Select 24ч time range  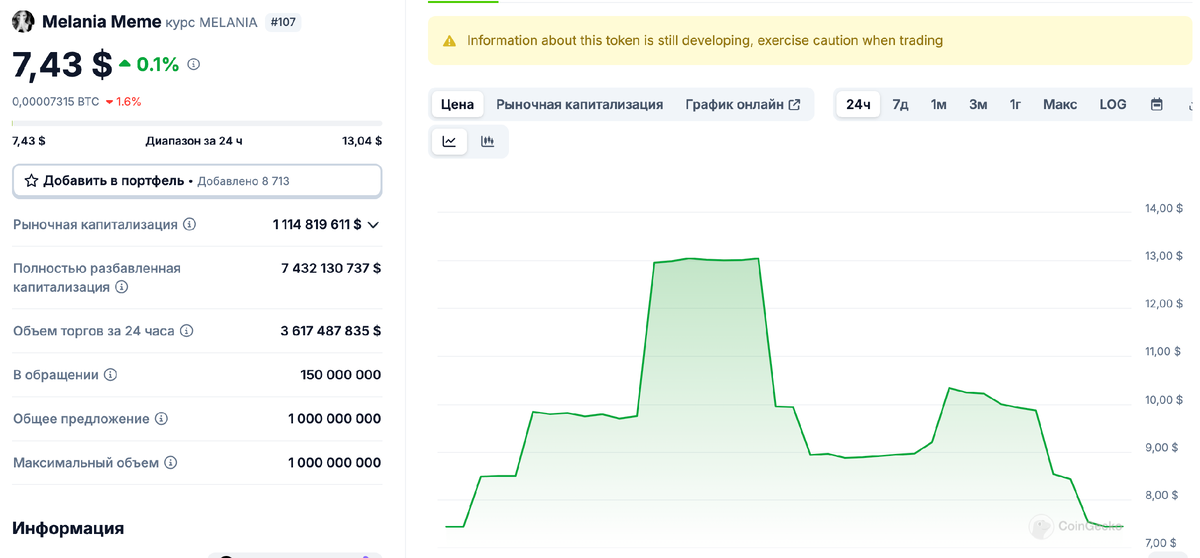(x=858, y=104)
